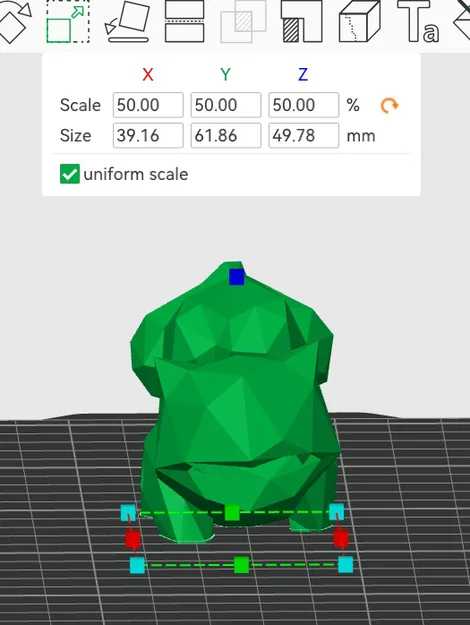Select the right red X scale handle
This screenshot has height=625, width=470.
click(x=340, y=538)
